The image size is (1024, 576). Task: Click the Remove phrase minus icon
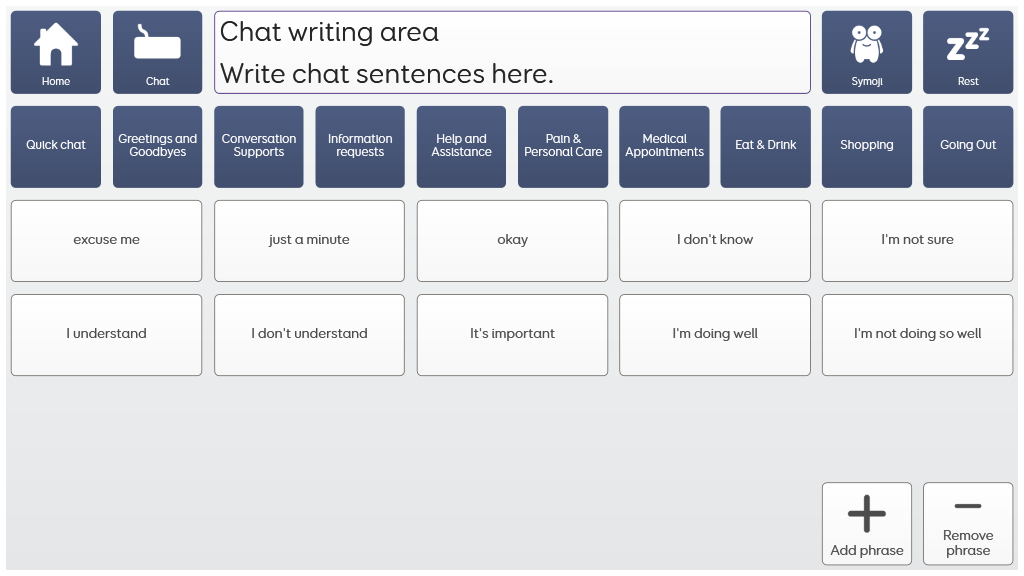[x=967, y=507]
